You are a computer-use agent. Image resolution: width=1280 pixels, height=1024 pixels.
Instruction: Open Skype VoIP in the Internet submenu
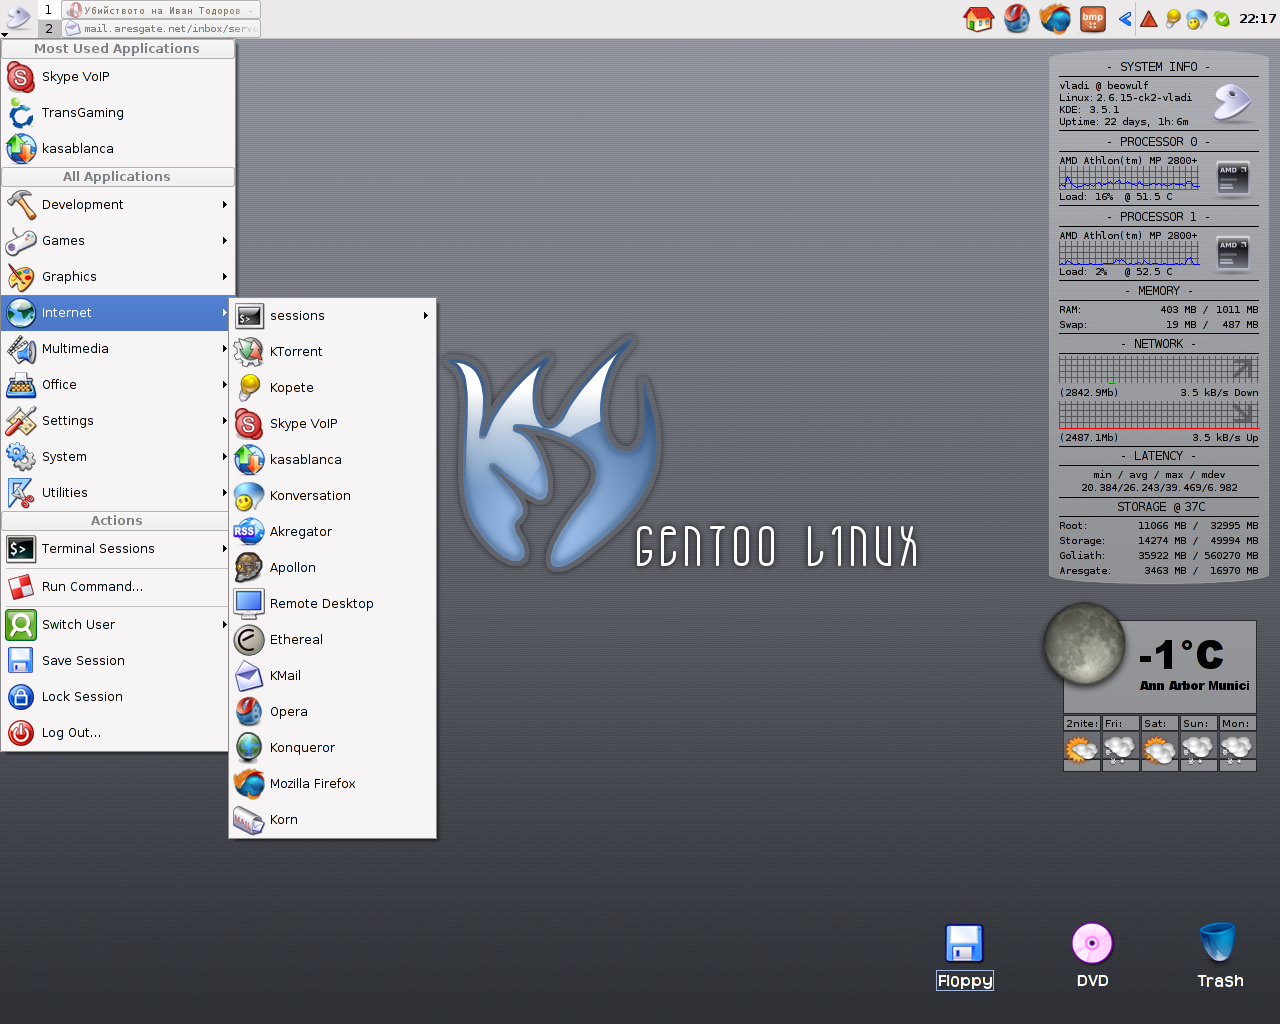point(333,424)
